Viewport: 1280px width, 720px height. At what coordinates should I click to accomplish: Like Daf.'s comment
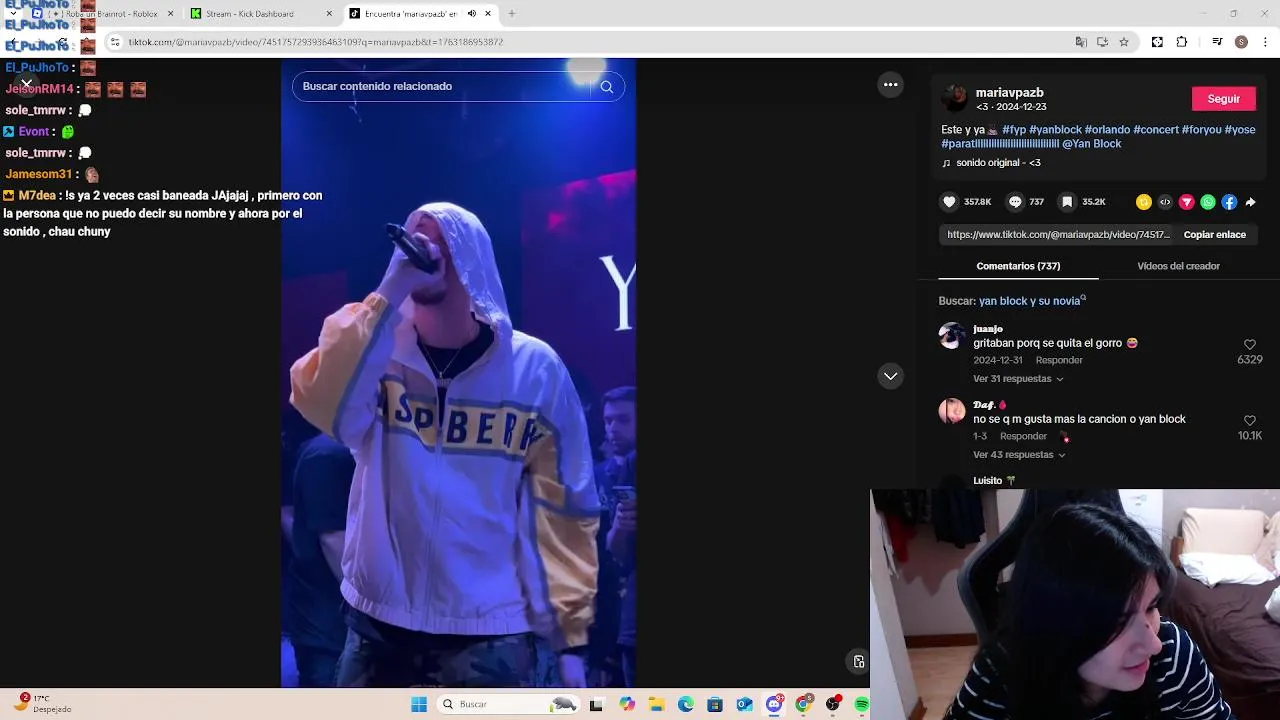click(1249, 421)
